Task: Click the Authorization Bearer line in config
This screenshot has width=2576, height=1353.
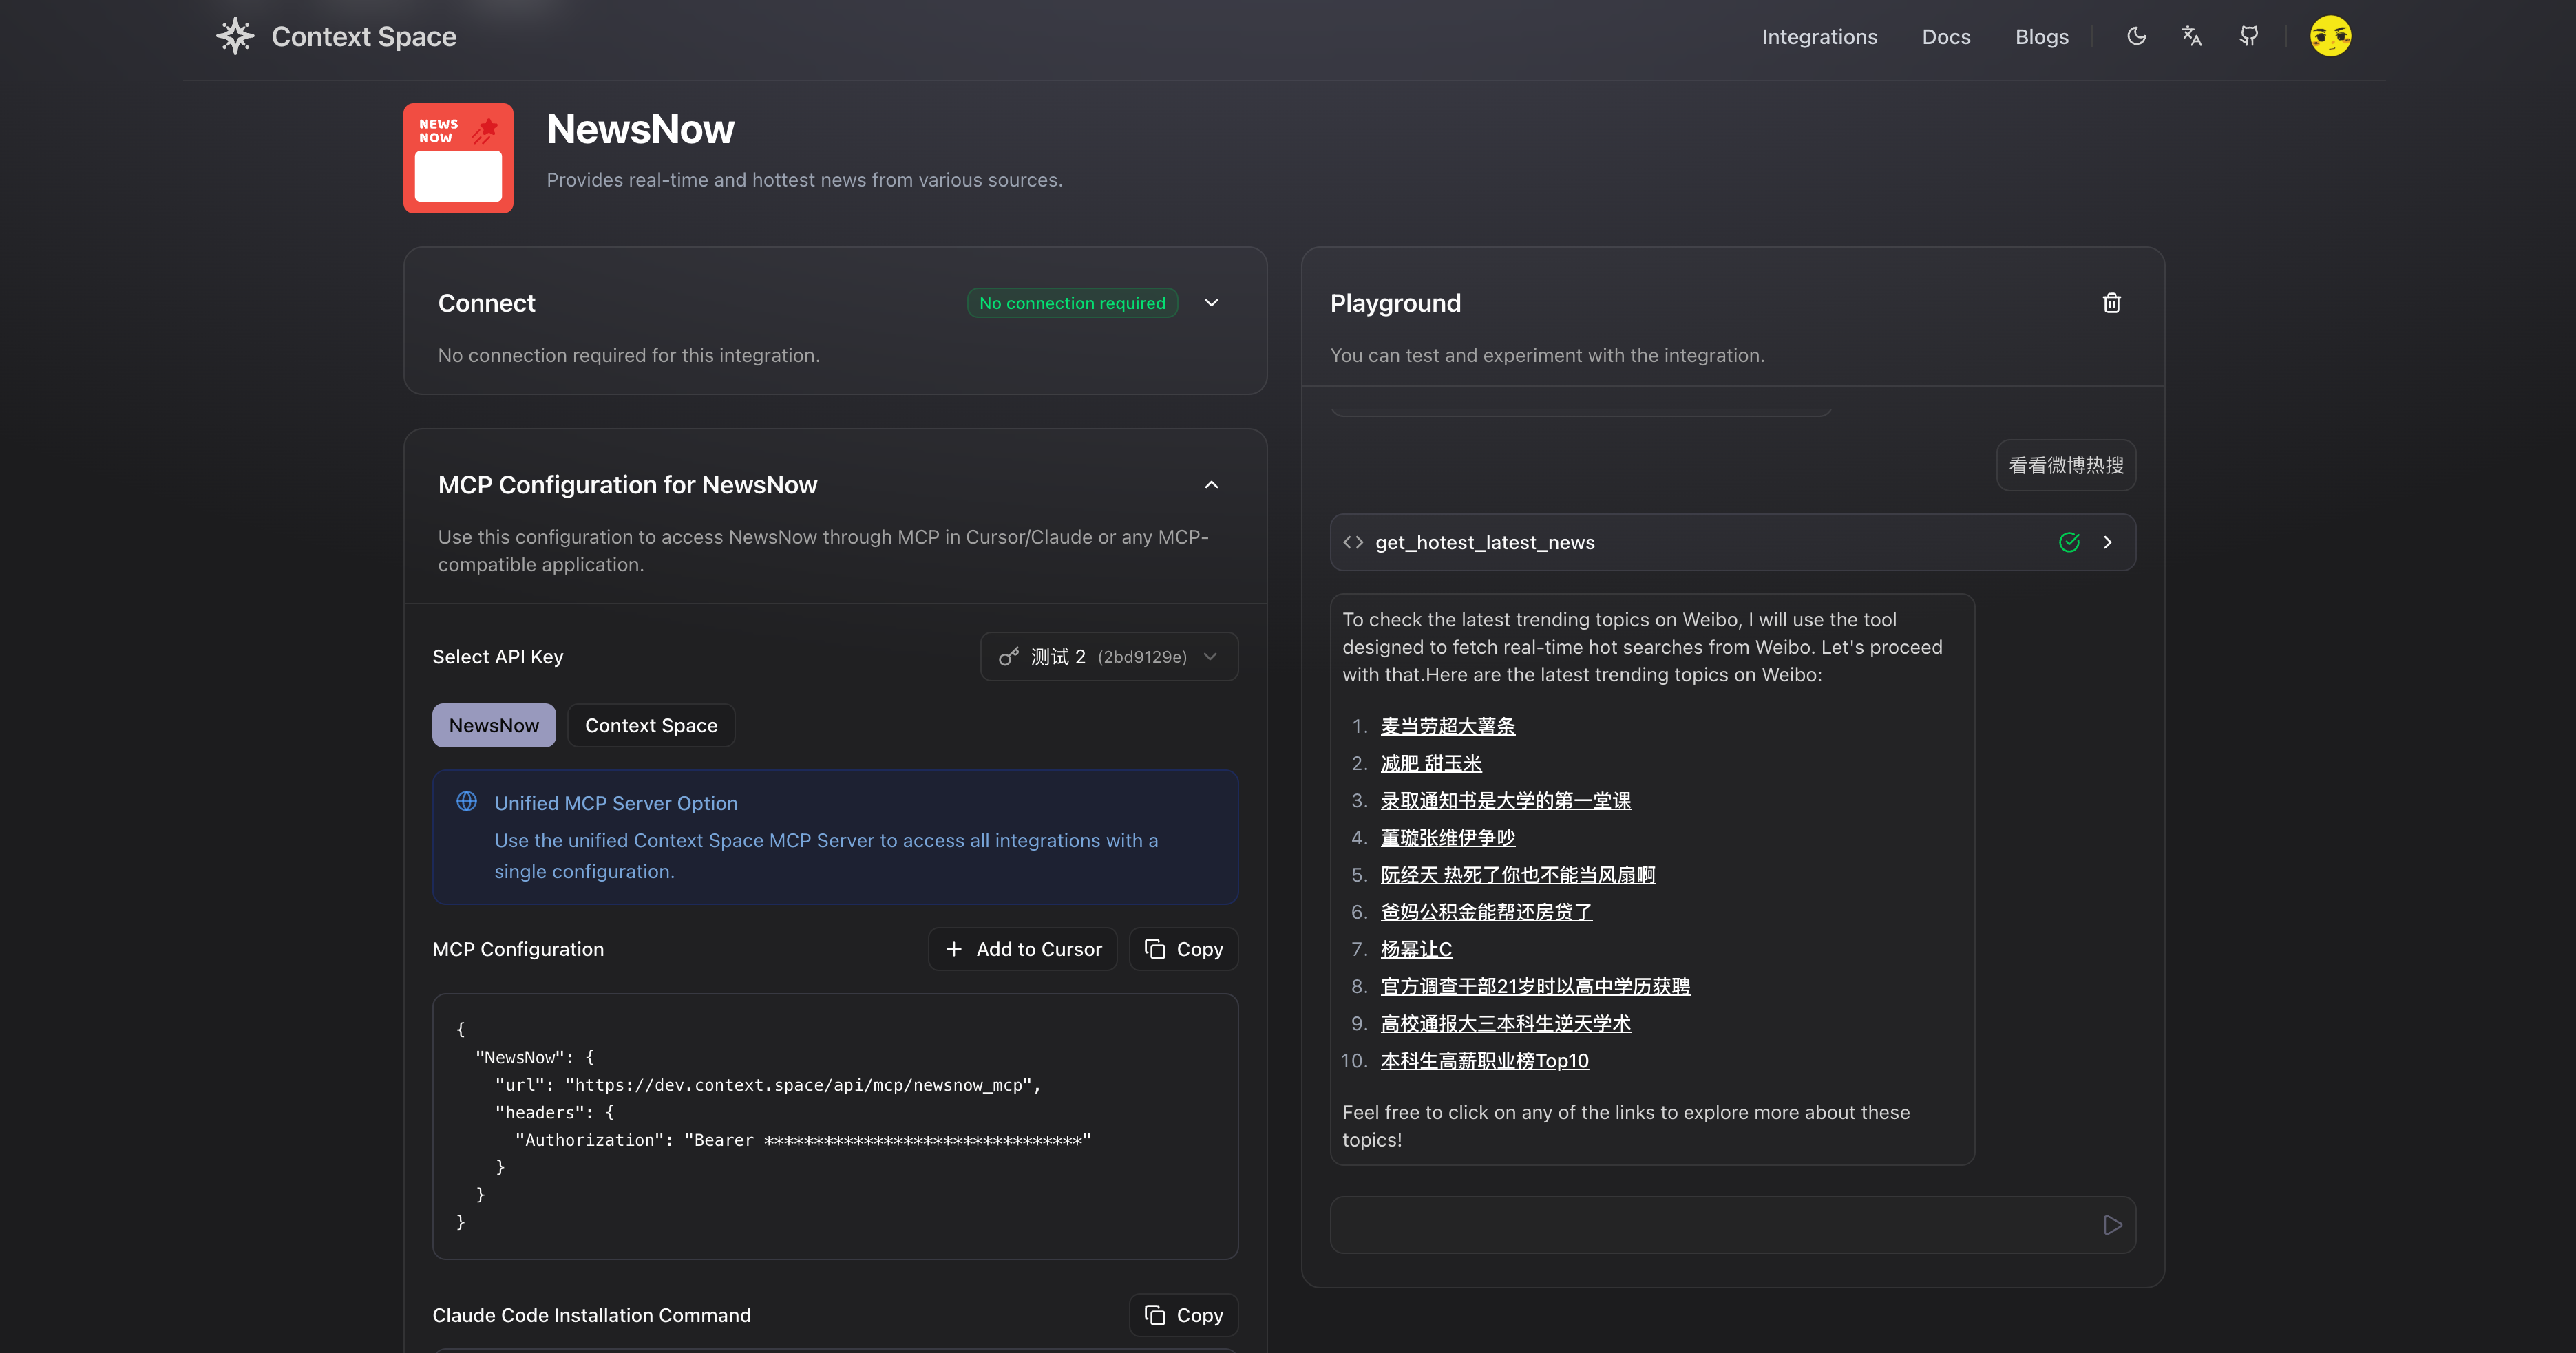Action: pyautogui.click(x=803, y=1140)
